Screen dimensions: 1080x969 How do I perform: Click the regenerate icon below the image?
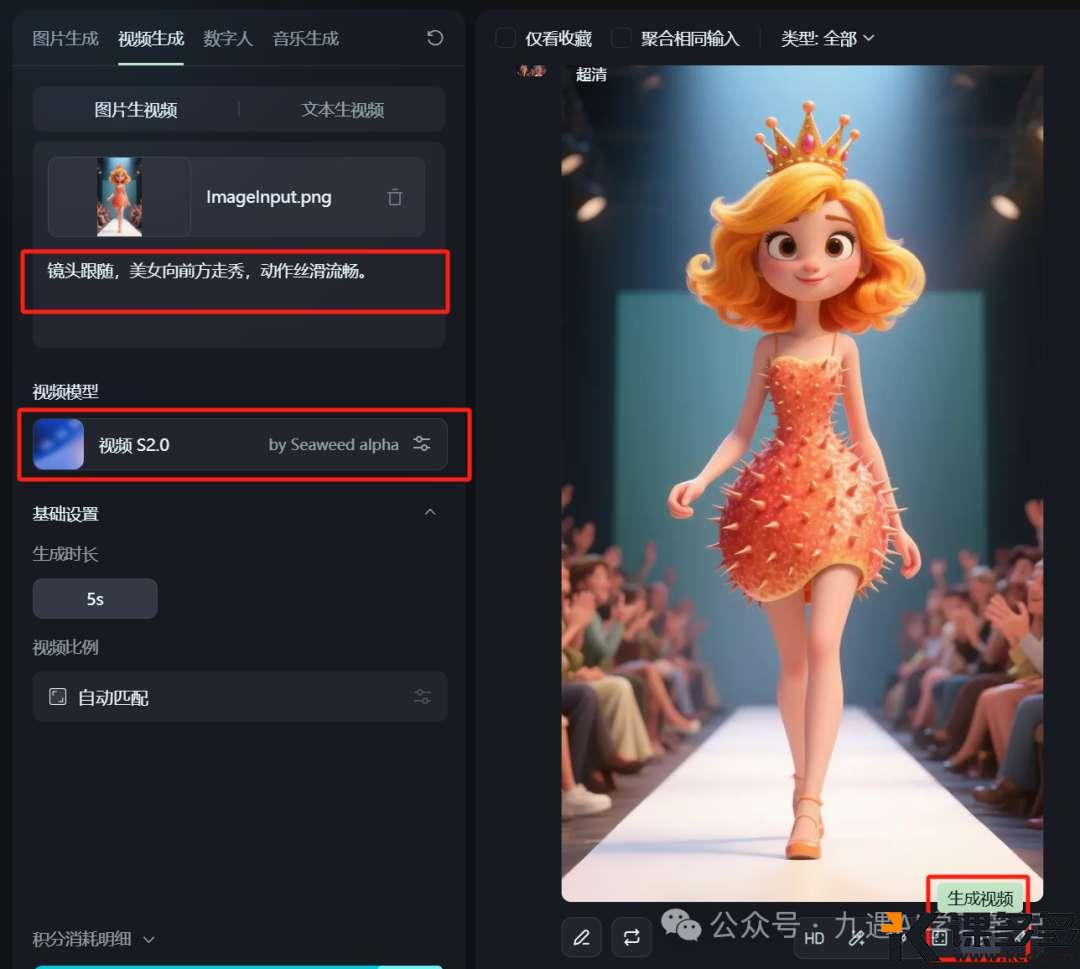click(631, 937)
